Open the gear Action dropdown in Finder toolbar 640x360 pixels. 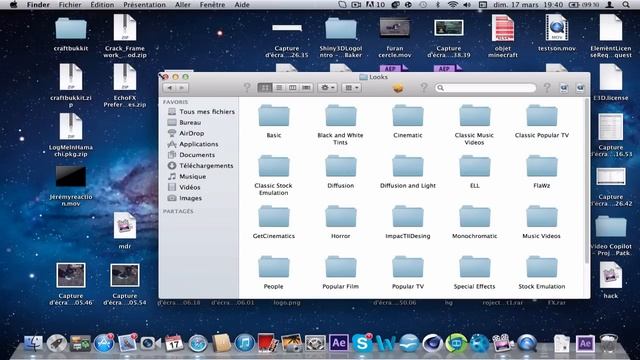pyautogui.click(x=327, y=88)
